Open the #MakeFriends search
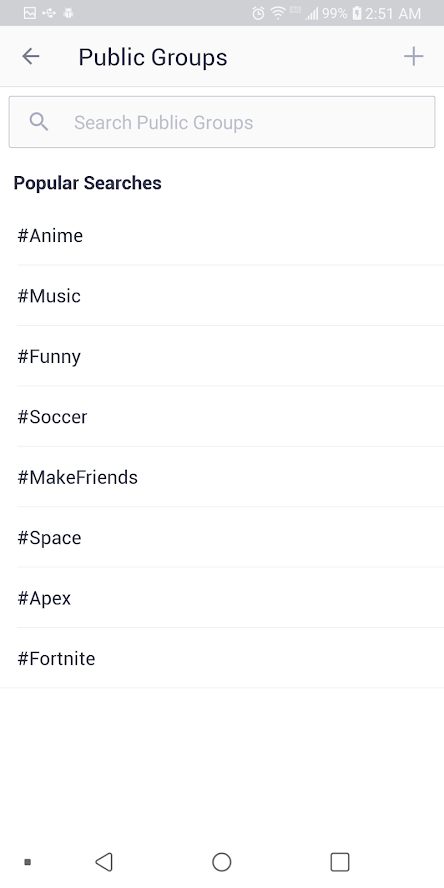This screenshot has width=444, height=888. pos(222,477)
